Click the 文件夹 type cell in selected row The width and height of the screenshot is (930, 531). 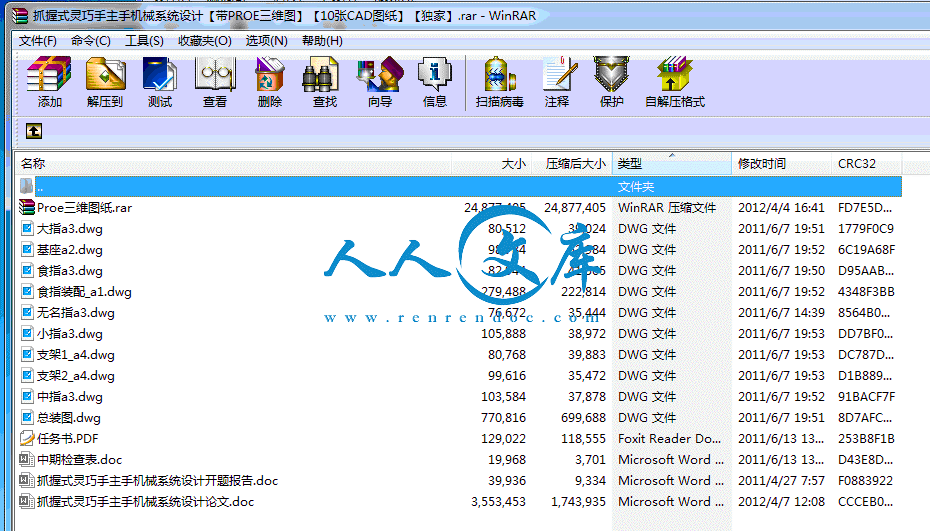tap(636, 186)
